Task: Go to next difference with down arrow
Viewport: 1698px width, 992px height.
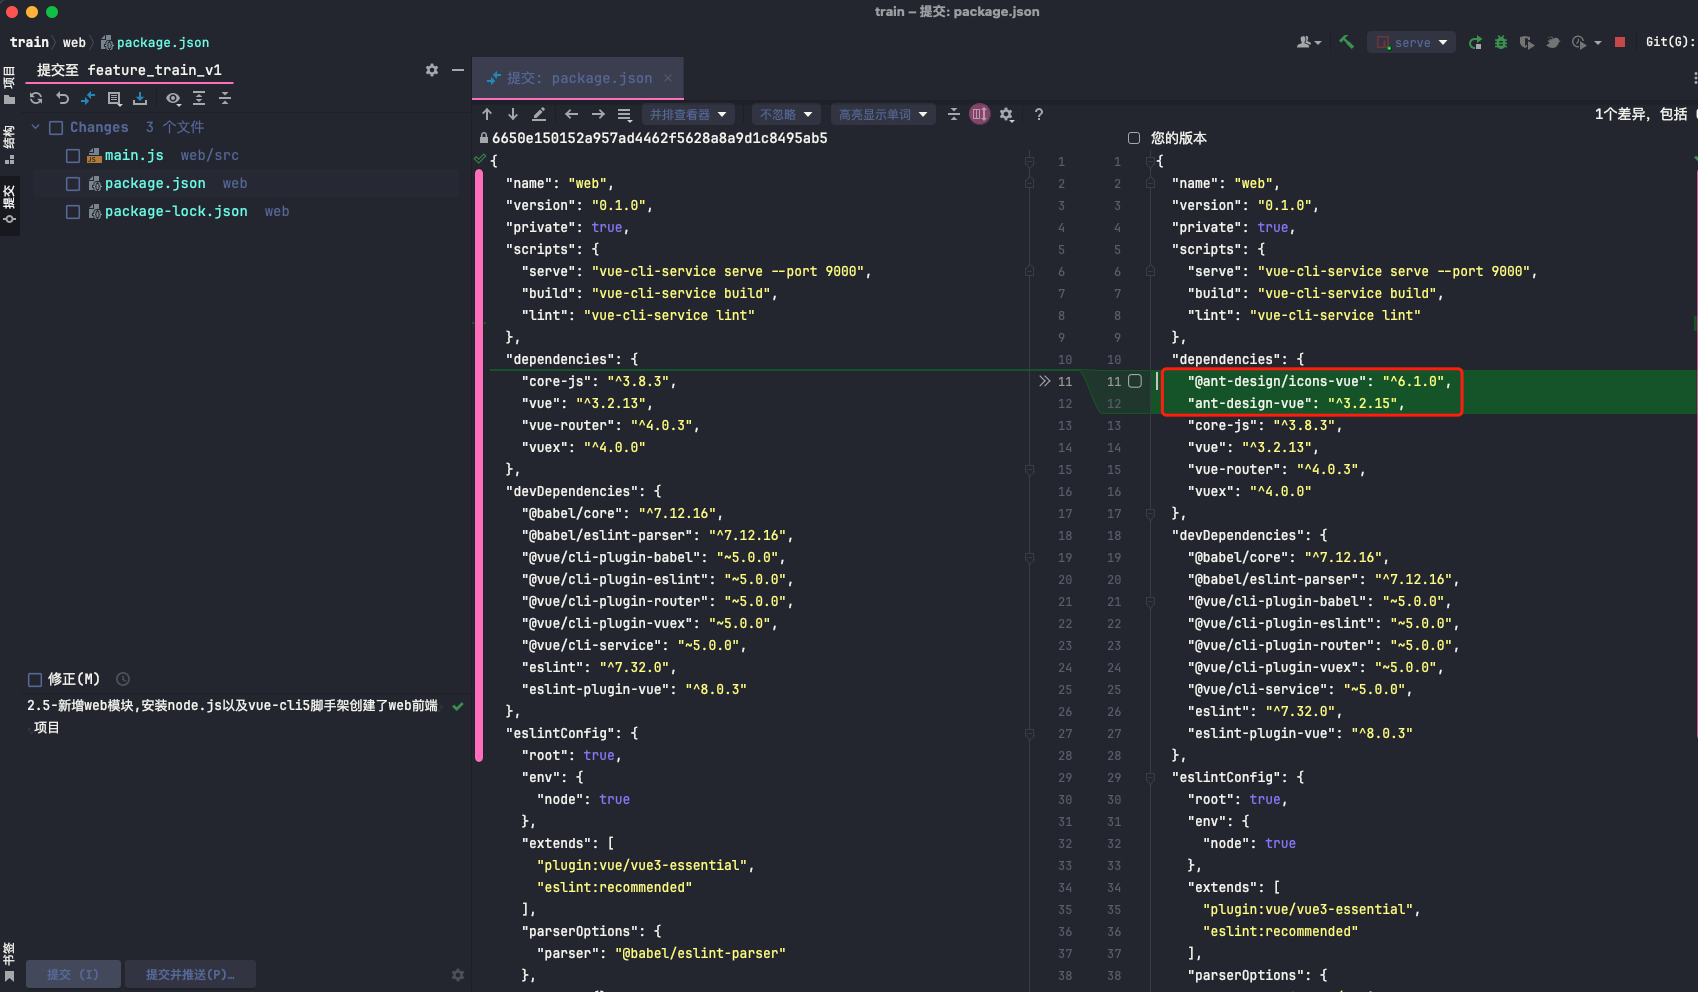Action: click(x=512, y=114)
